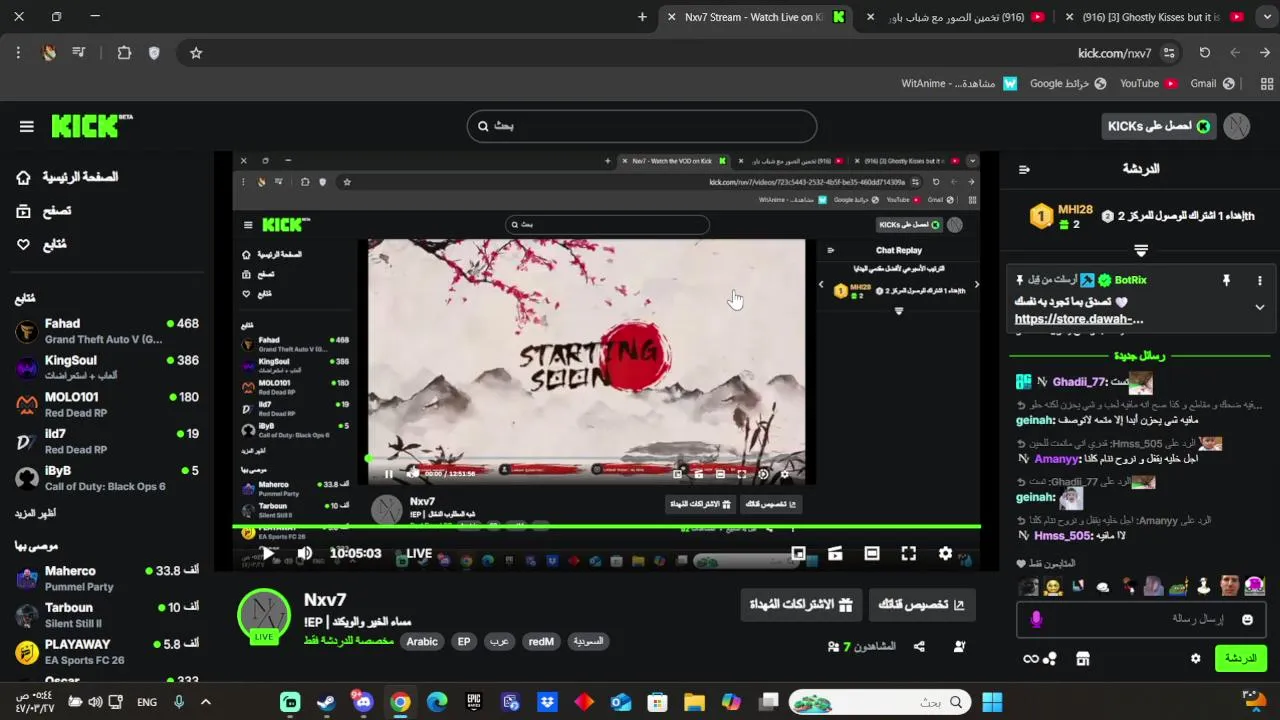Open the Kick hamburger sidebar menu
This screenshot has width=1280, height=720.
[x=27, y=126]
